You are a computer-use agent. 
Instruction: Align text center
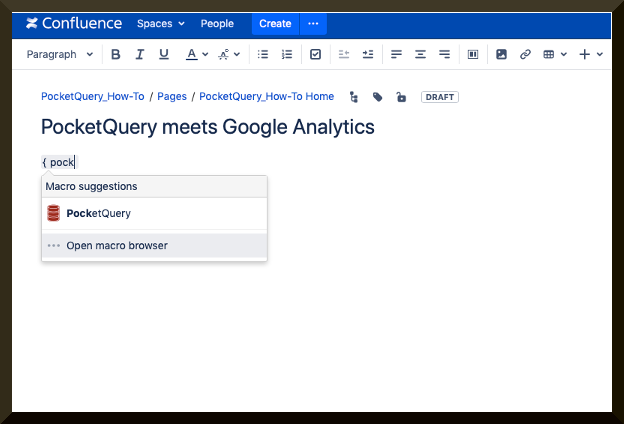tap(420, 54)
